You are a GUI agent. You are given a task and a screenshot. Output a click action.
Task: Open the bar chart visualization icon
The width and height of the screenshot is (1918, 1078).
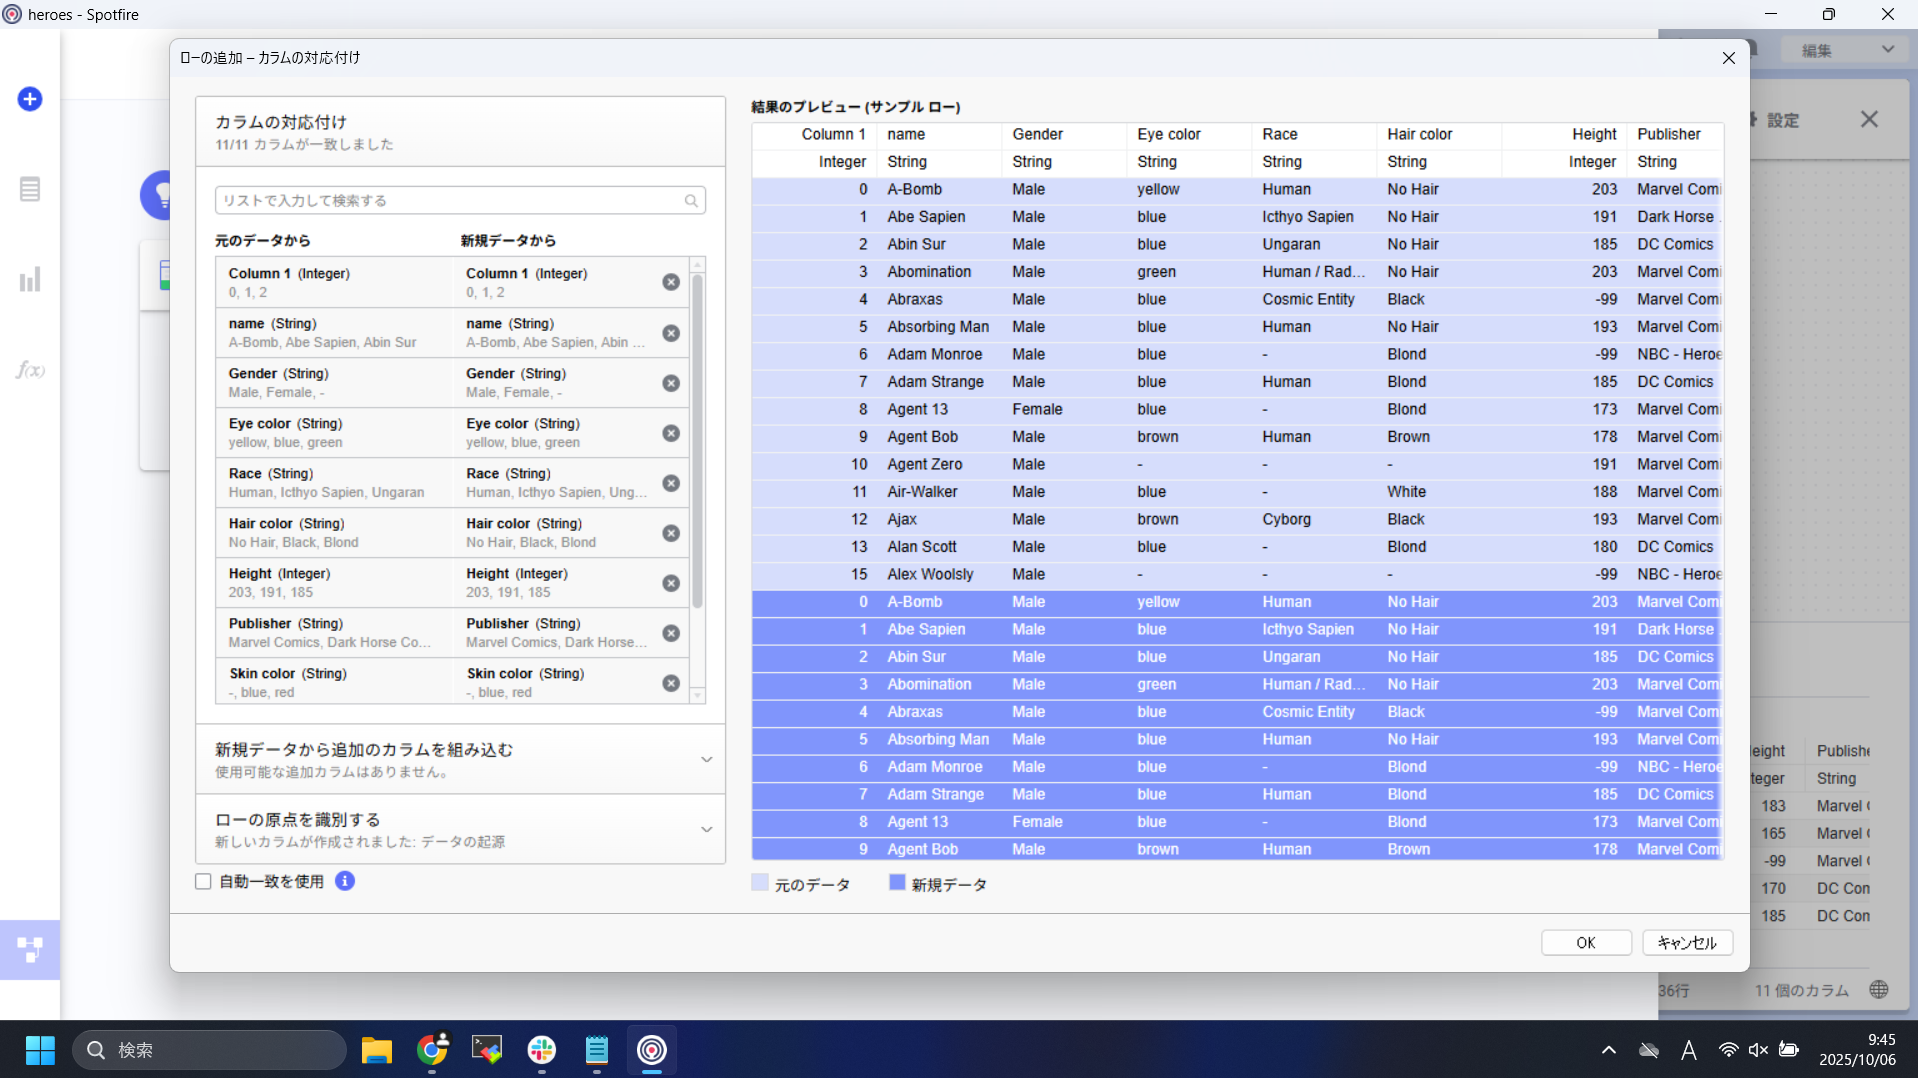point(30,279)
